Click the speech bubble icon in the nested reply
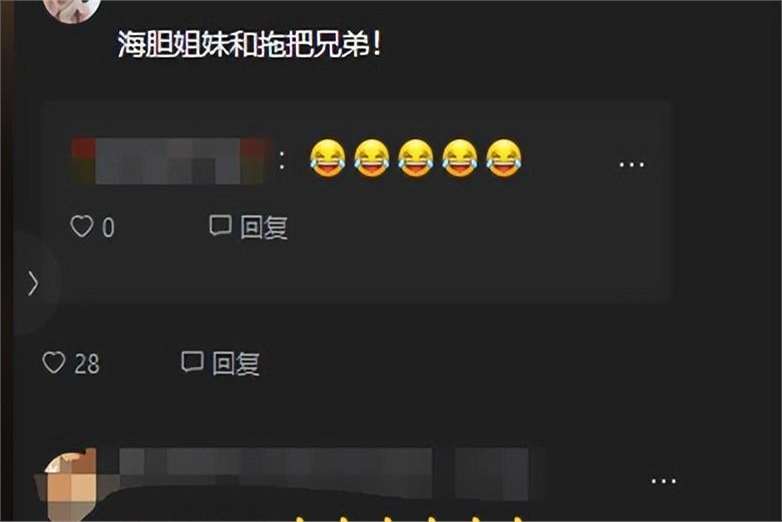This screenshot has width=782, height=522. (220, 225)
